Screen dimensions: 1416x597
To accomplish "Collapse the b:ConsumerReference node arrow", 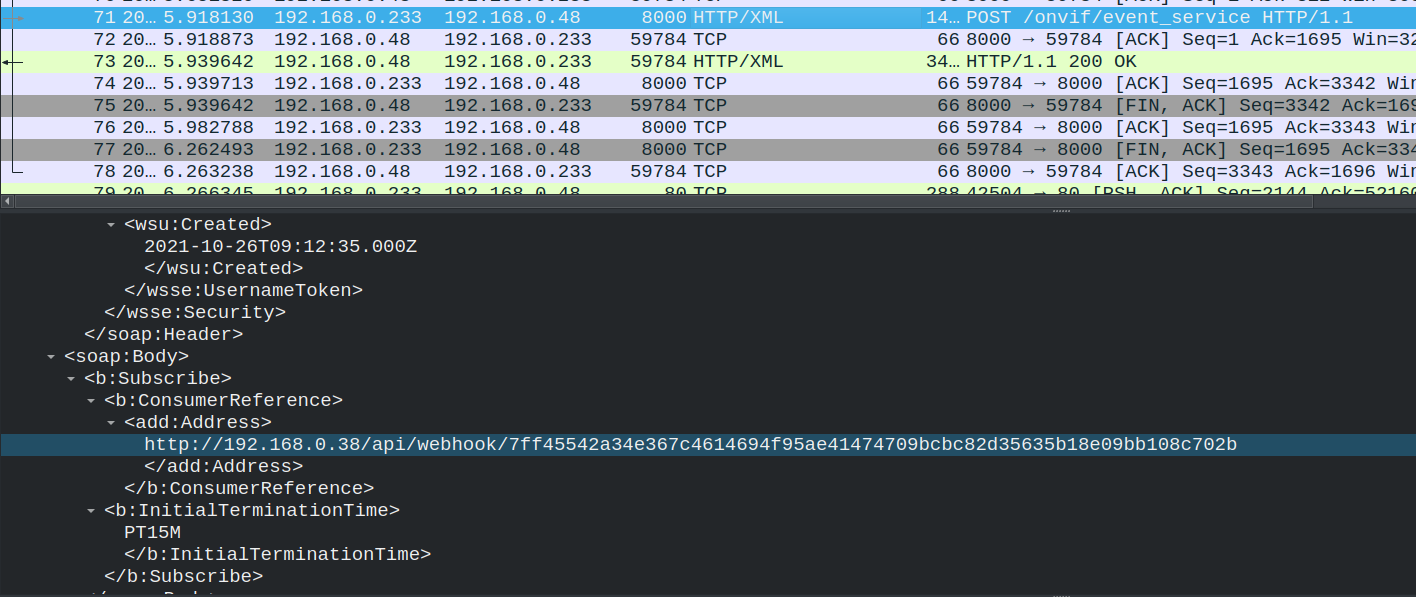I will point(91,401).
